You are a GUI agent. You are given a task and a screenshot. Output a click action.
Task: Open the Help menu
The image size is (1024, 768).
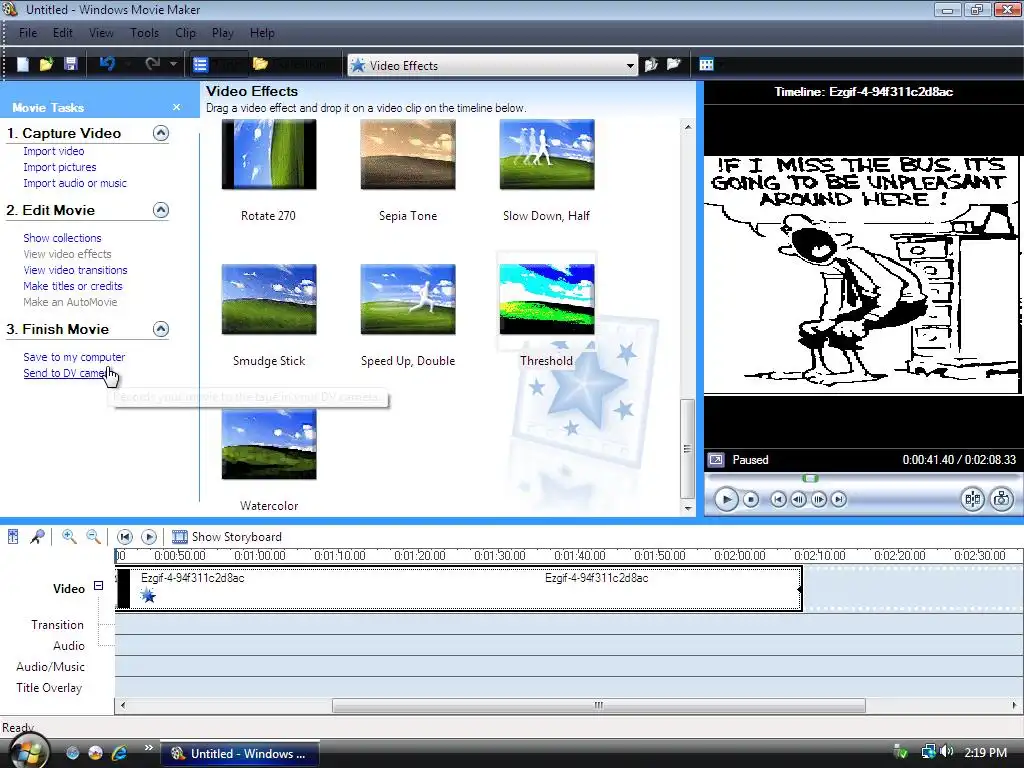pyautogui.click(x=262, y=33)
